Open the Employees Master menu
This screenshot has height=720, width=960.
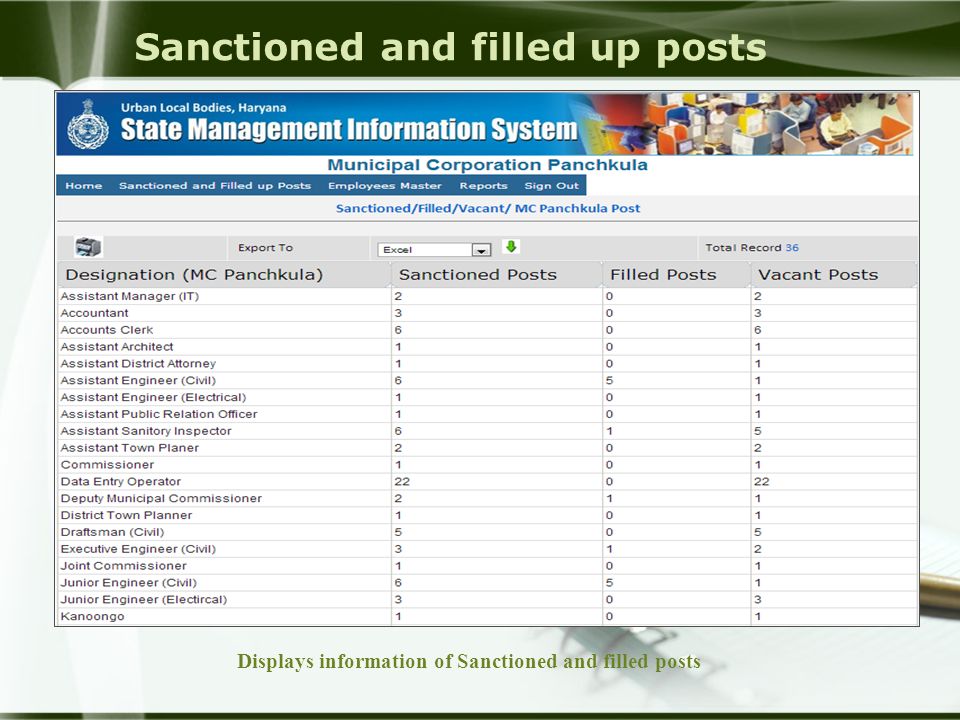coord(384,186)
